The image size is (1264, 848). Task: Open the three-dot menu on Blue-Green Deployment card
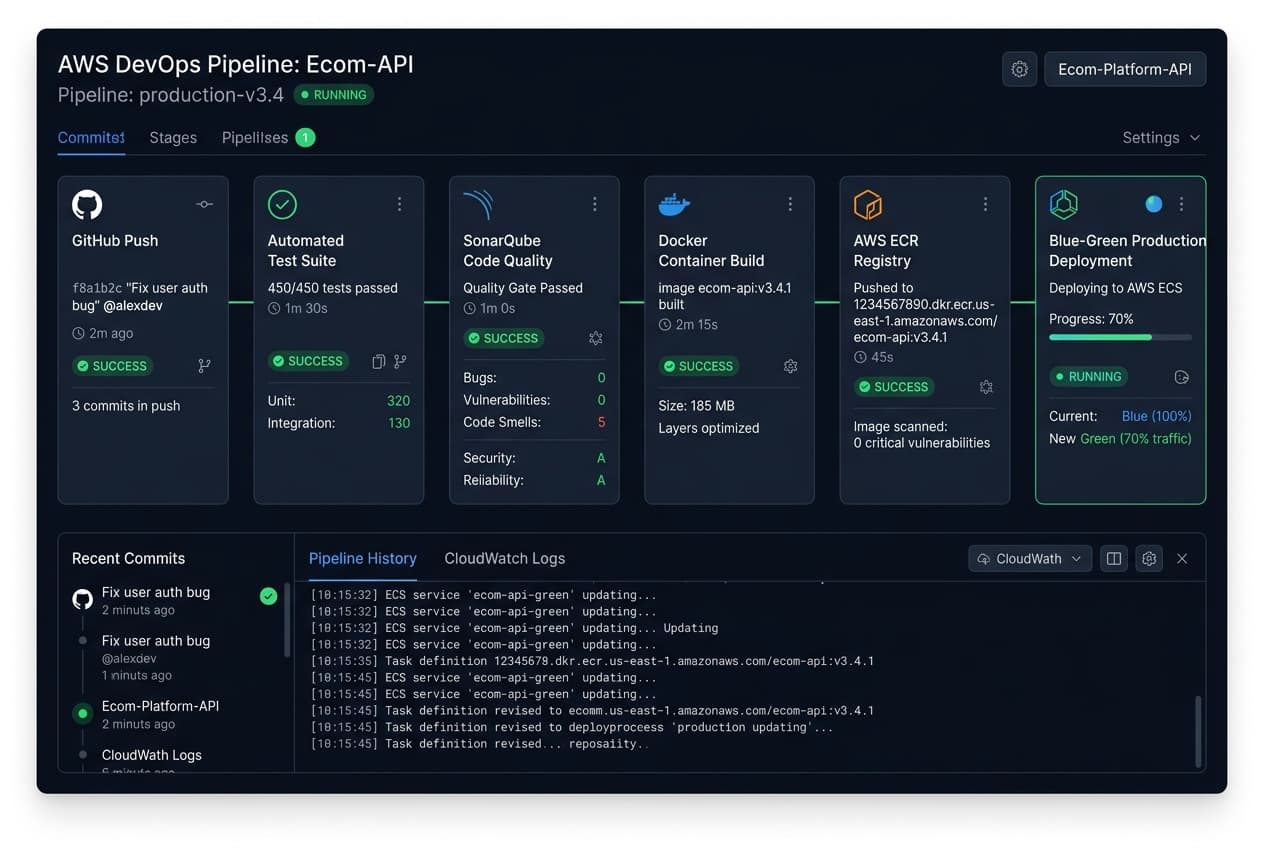tap(1181, 204)
